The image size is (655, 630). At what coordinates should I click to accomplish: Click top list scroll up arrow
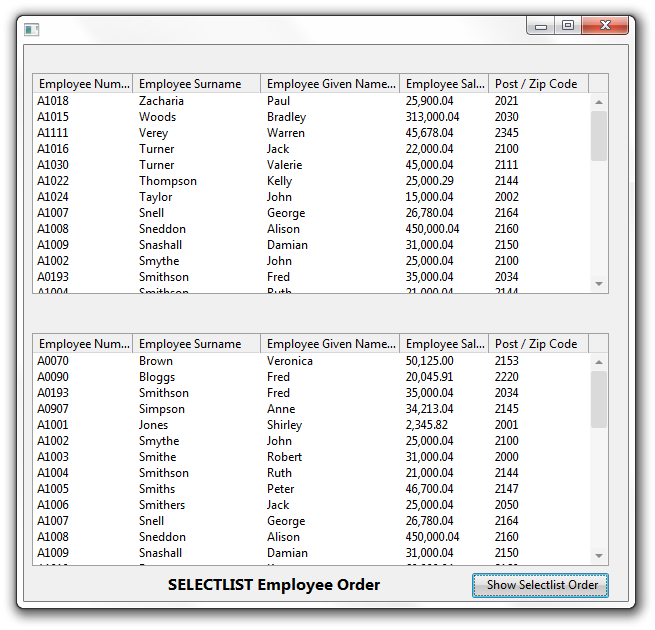pyautogui.click(x=599, y=102)
